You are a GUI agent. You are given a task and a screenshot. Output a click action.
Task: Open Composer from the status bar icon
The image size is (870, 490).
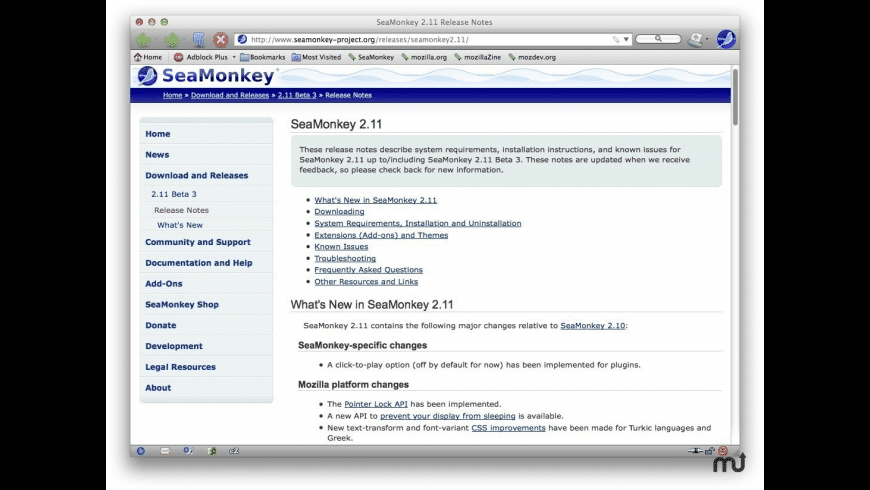[188, 451]
